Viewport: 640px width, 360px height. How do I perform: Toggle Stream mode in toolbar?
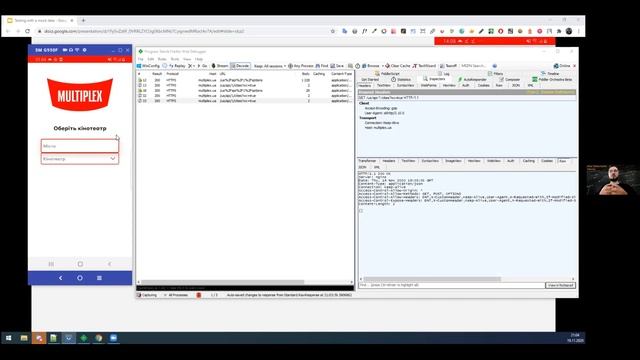coord(220,66)
